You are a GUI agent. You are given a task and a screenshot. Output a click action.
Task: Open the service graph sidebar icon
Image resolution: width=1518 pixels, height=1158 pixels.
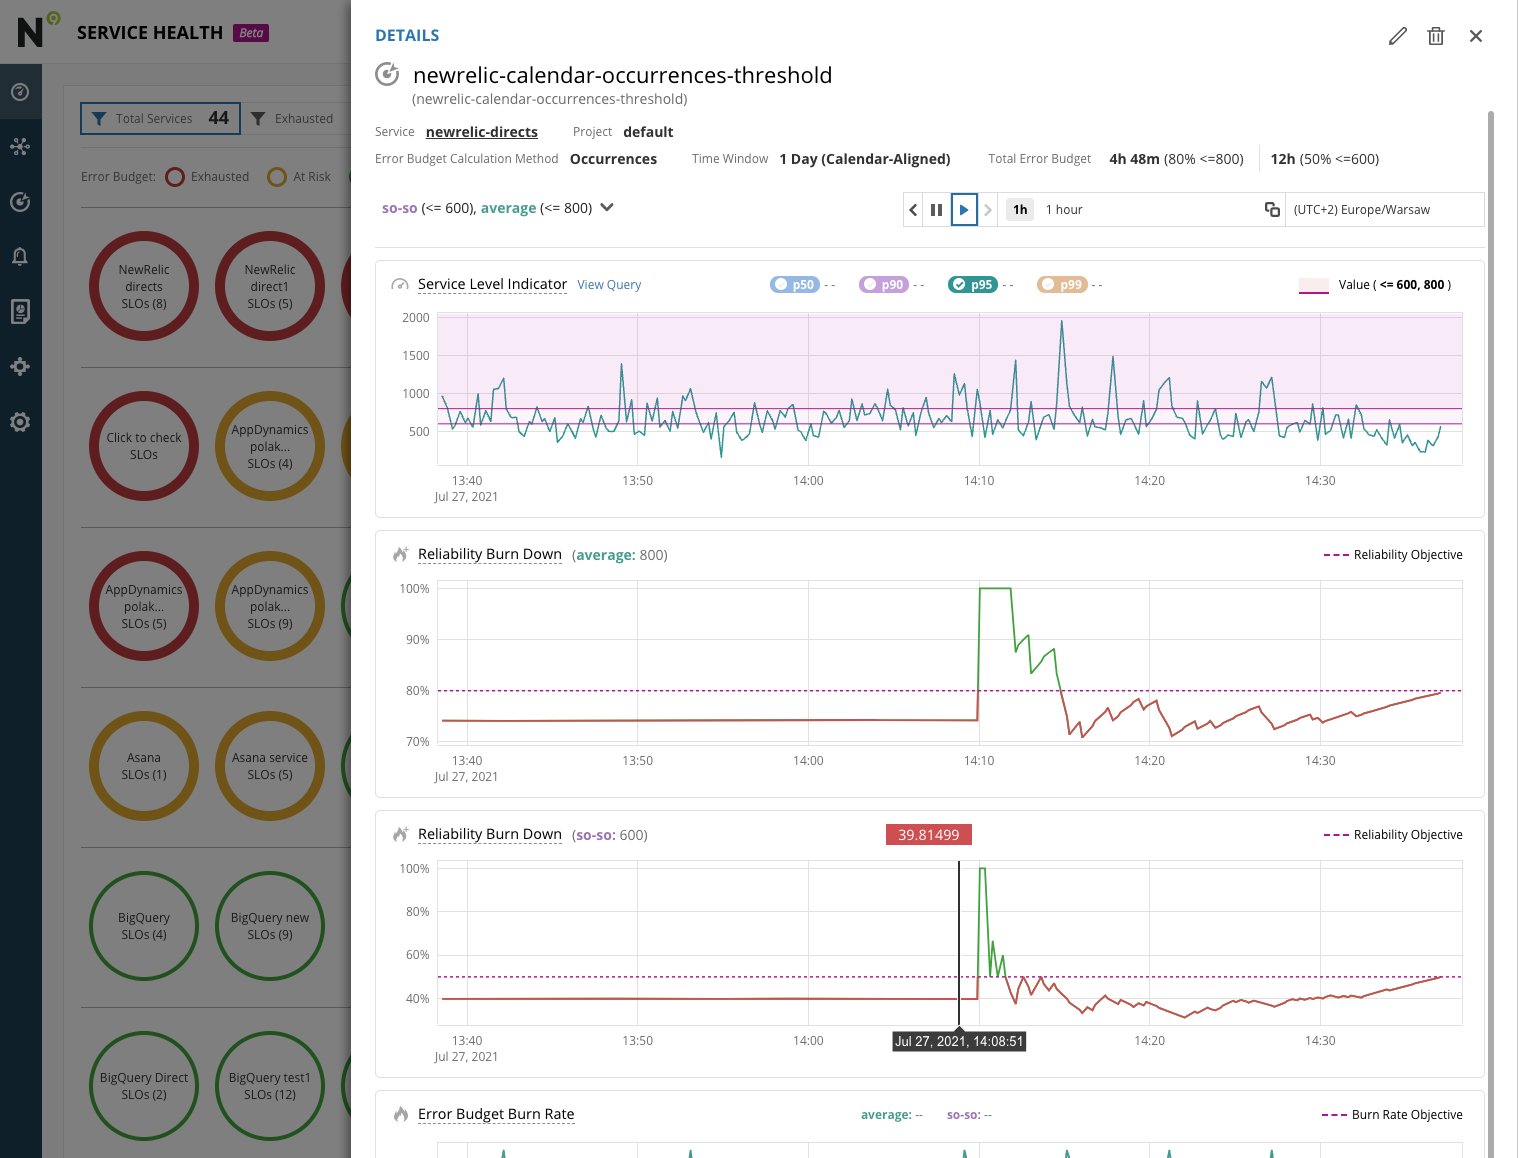point(20,147)
